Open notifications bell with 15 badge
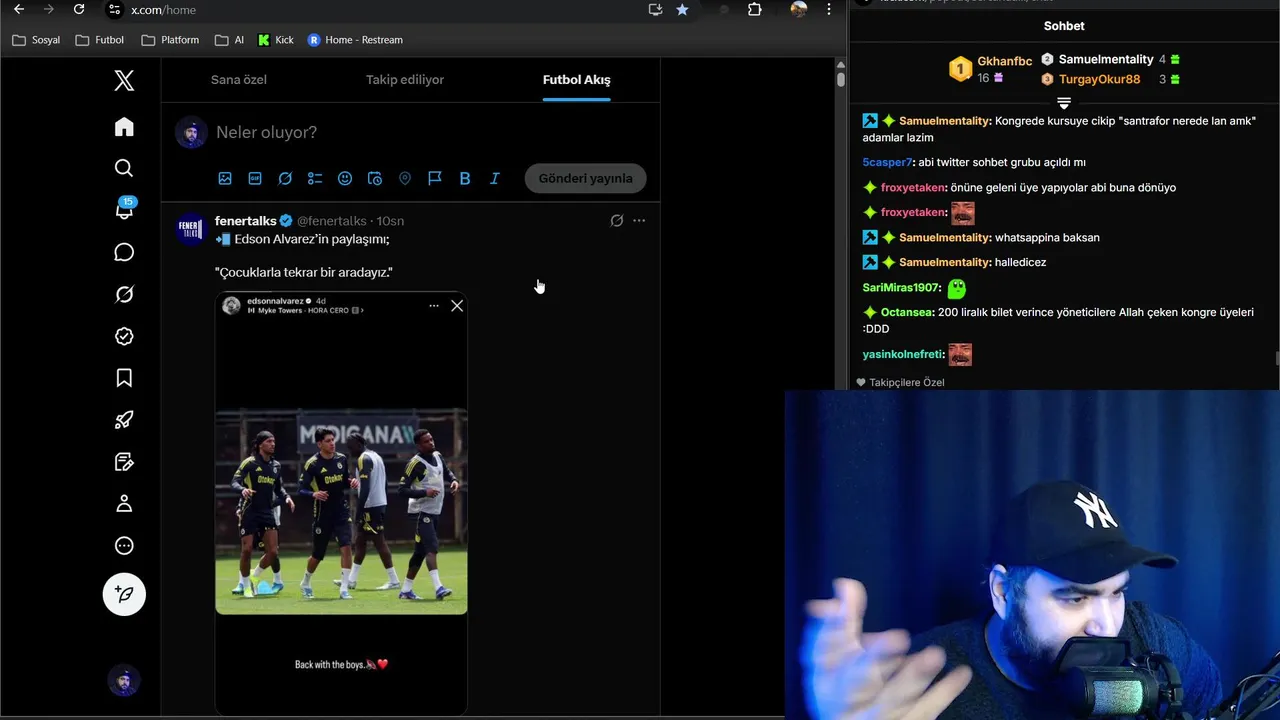The height and width of the screenshot is (720, 1280). pyautogui.click(x=124, y=209)
